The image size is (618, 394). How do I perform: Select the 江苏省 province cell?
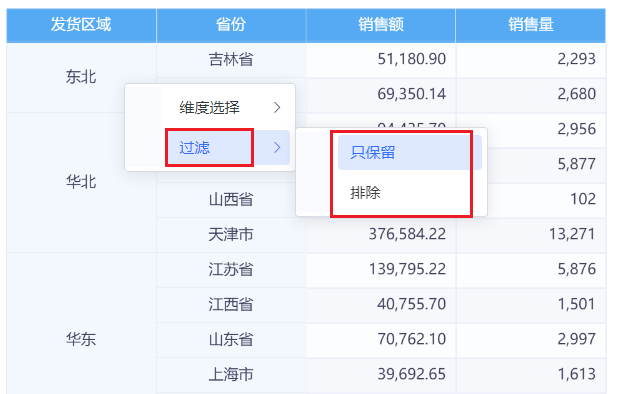pos(231,269)
